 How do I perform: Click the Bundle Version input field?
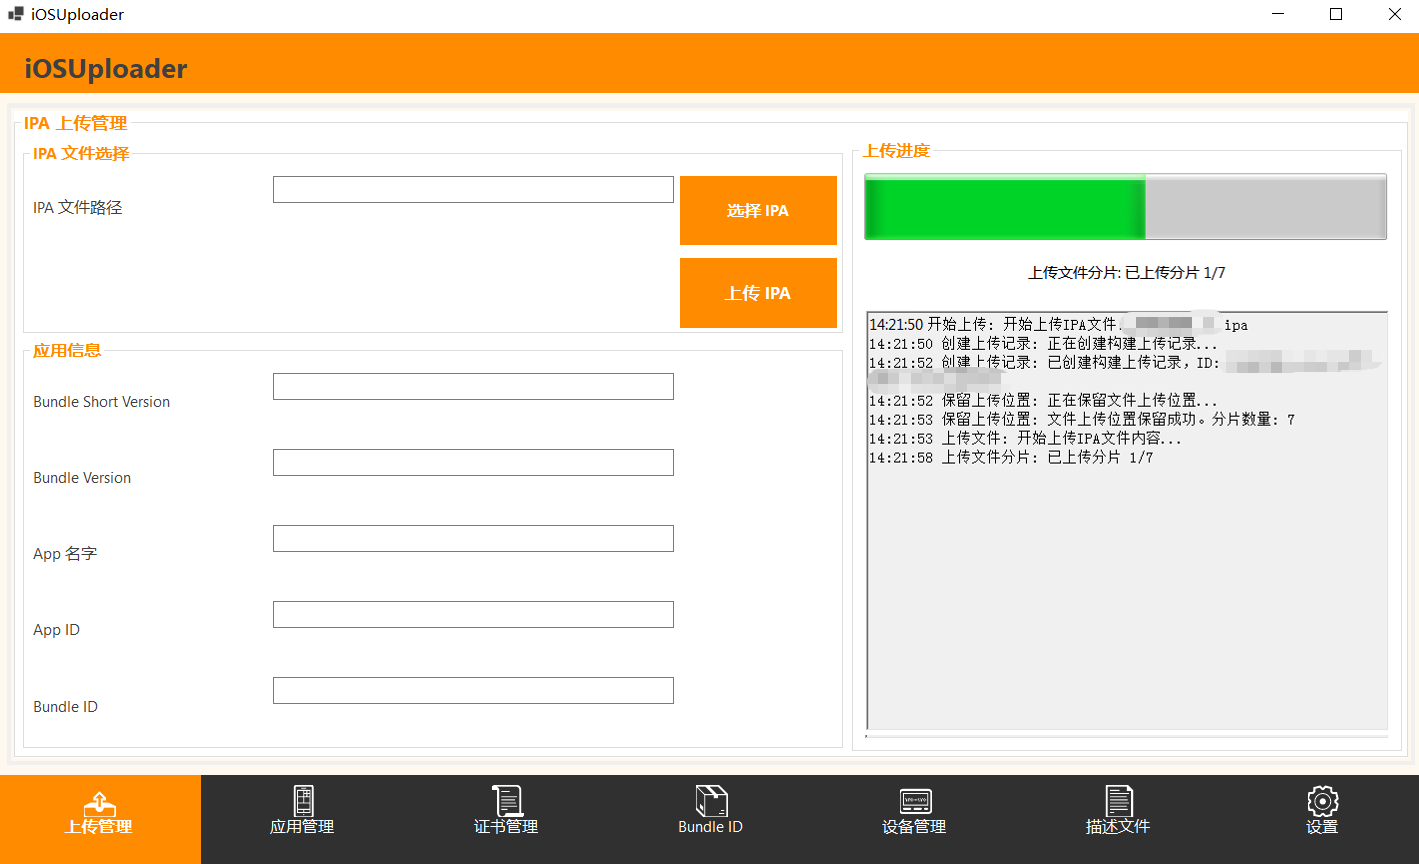click(472, 462)
